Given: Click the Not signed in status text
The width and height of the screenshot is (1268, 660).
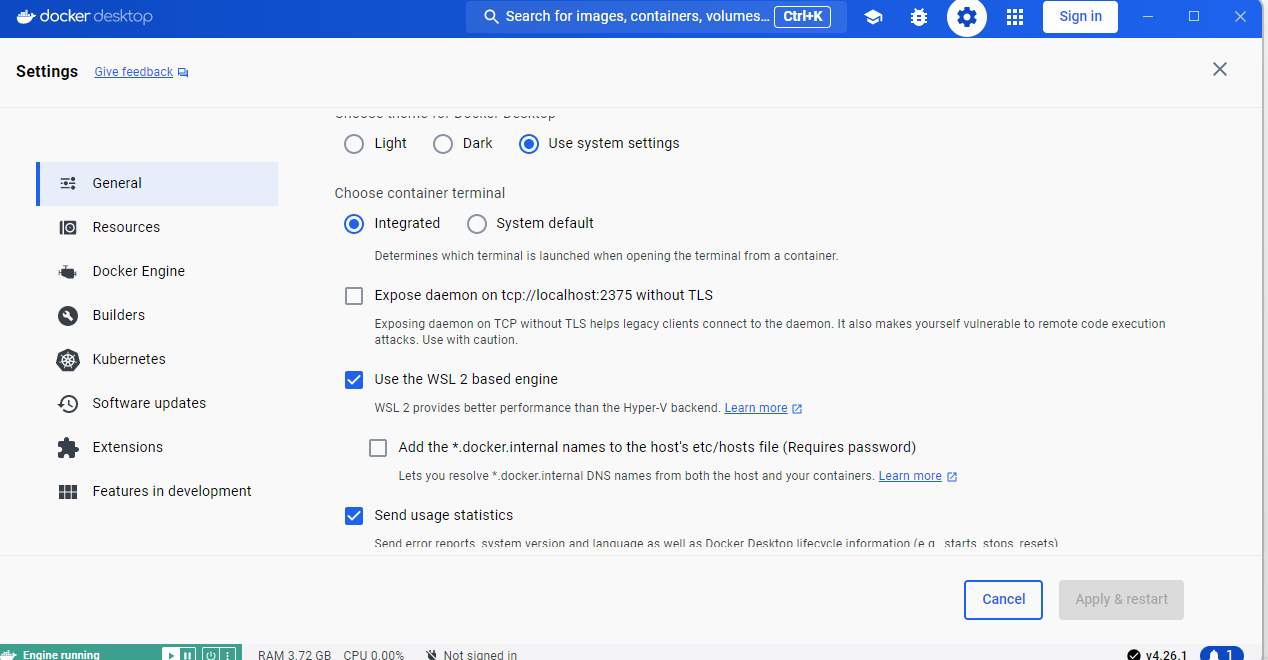Looking at the screenshot, I should 480,655.
